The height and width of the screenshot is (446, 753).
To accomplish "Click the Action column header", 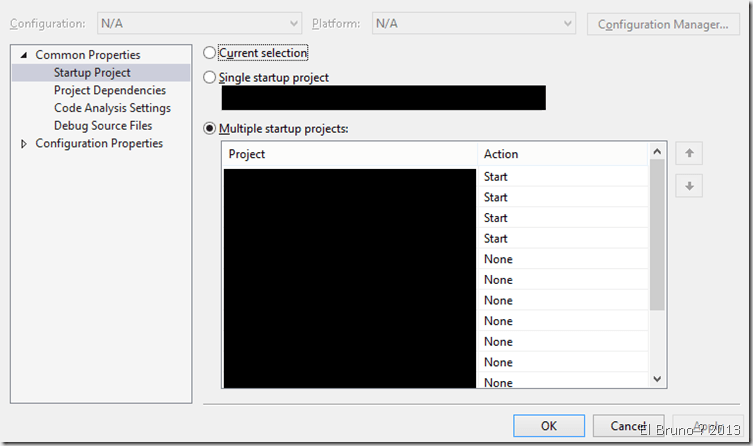I will pyautogui.click(x=563, y=154).
